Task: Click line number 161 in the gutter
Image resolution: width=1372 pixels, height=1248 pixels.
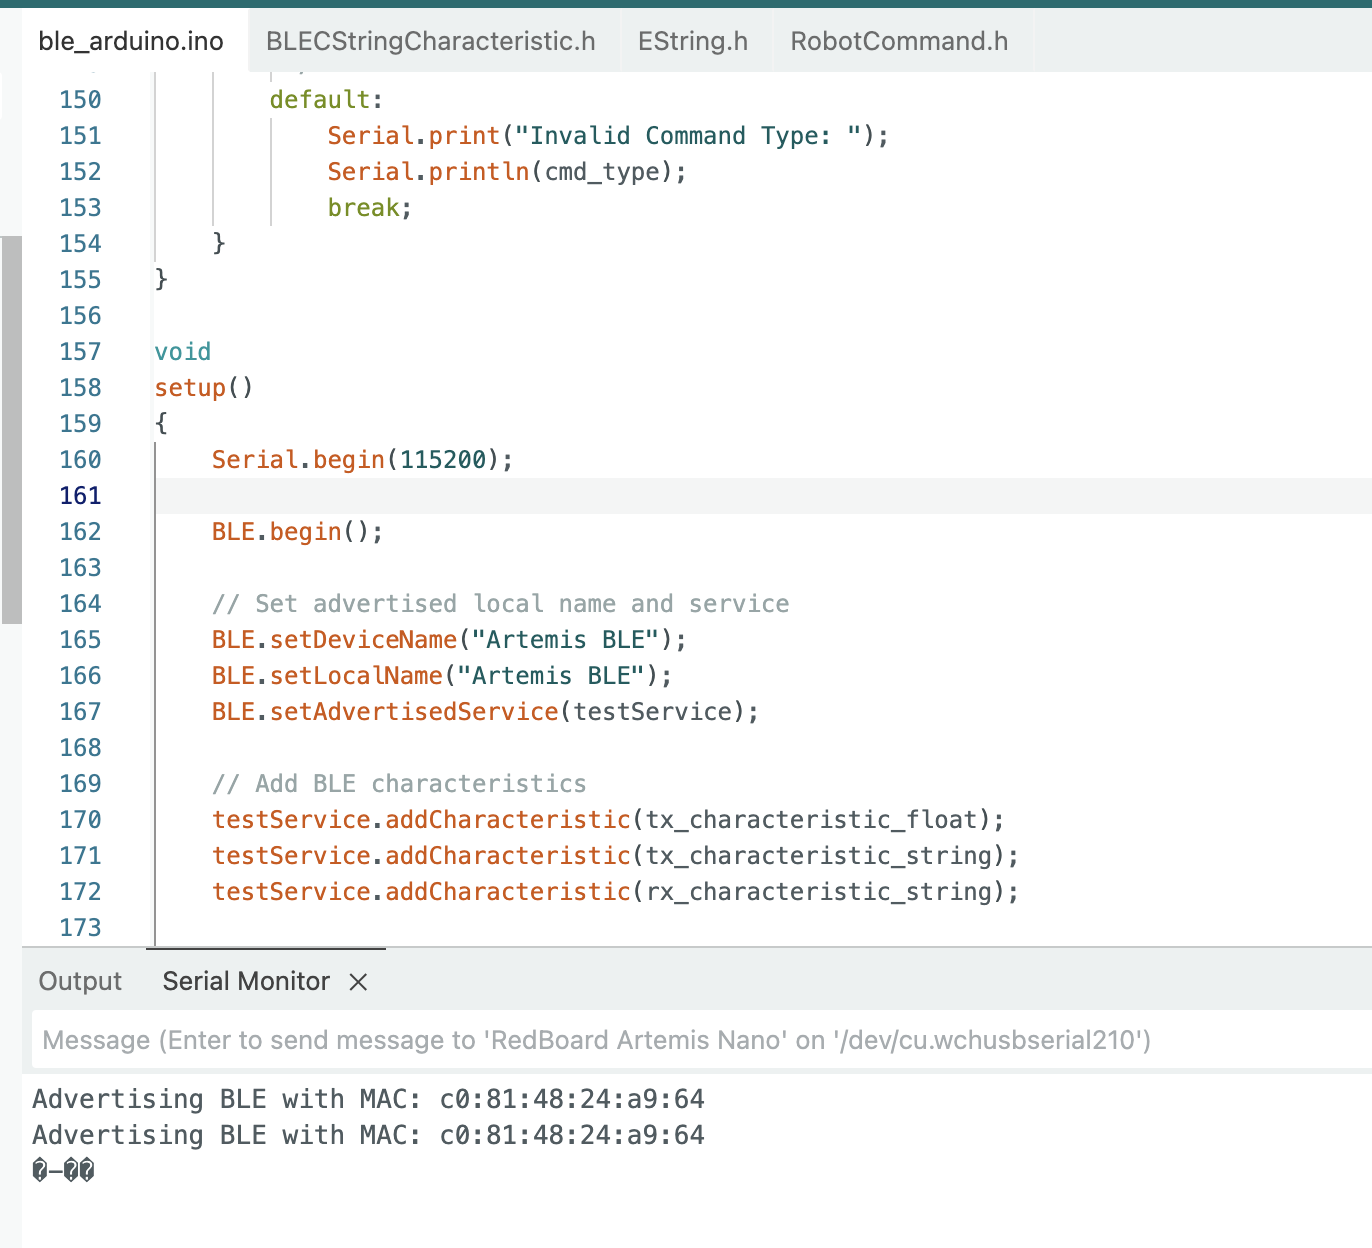Action: pos(80,496)
